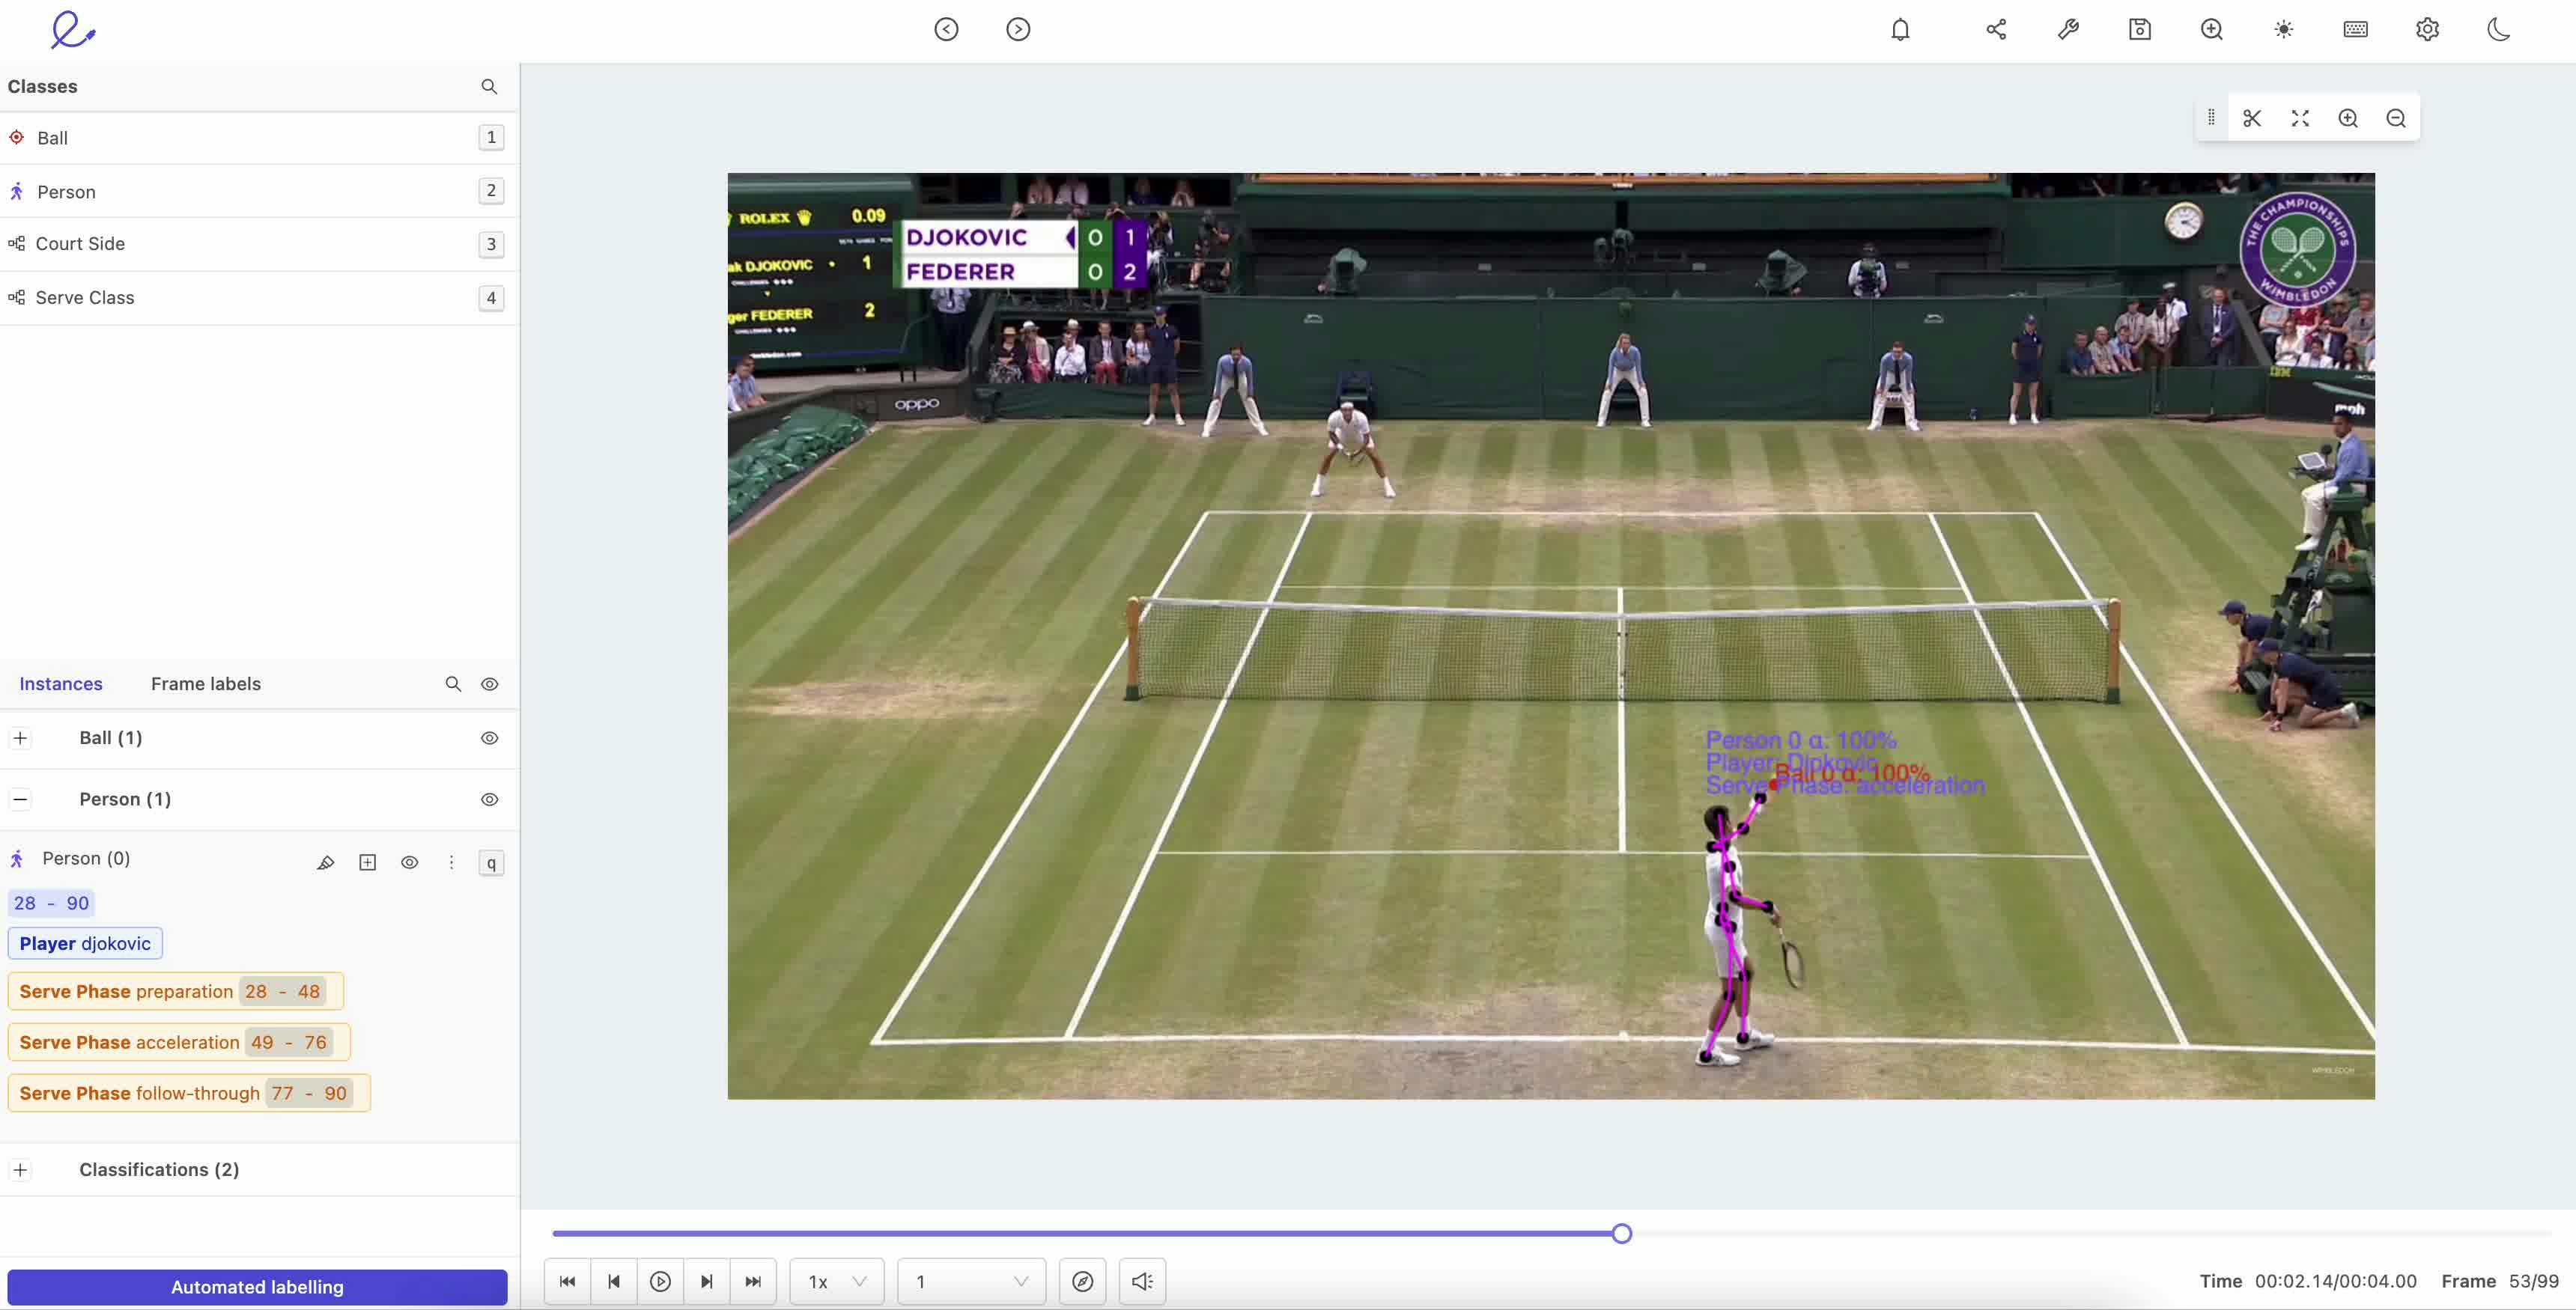The height and width of the screenshot is (1310, 2576).
Task: Click the Serve Class hotkey badge 4
Action: [x=491, y=298]
